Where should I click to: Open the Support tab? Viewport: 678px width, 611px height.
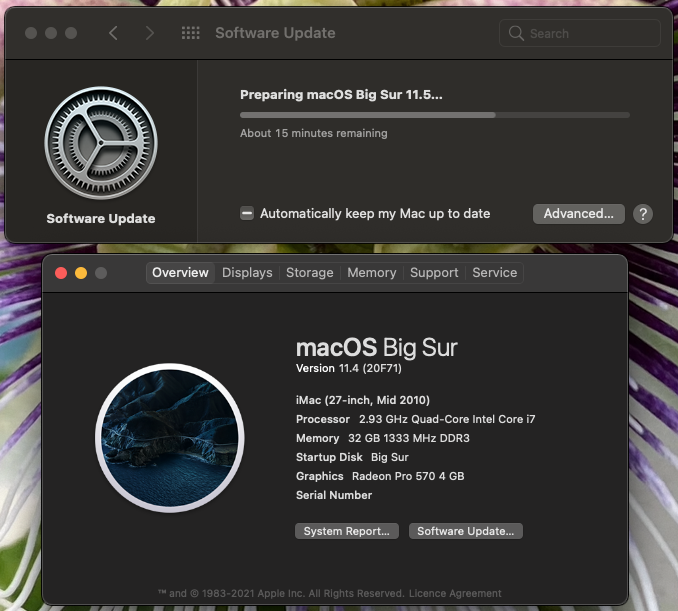(x=434, y=272)
